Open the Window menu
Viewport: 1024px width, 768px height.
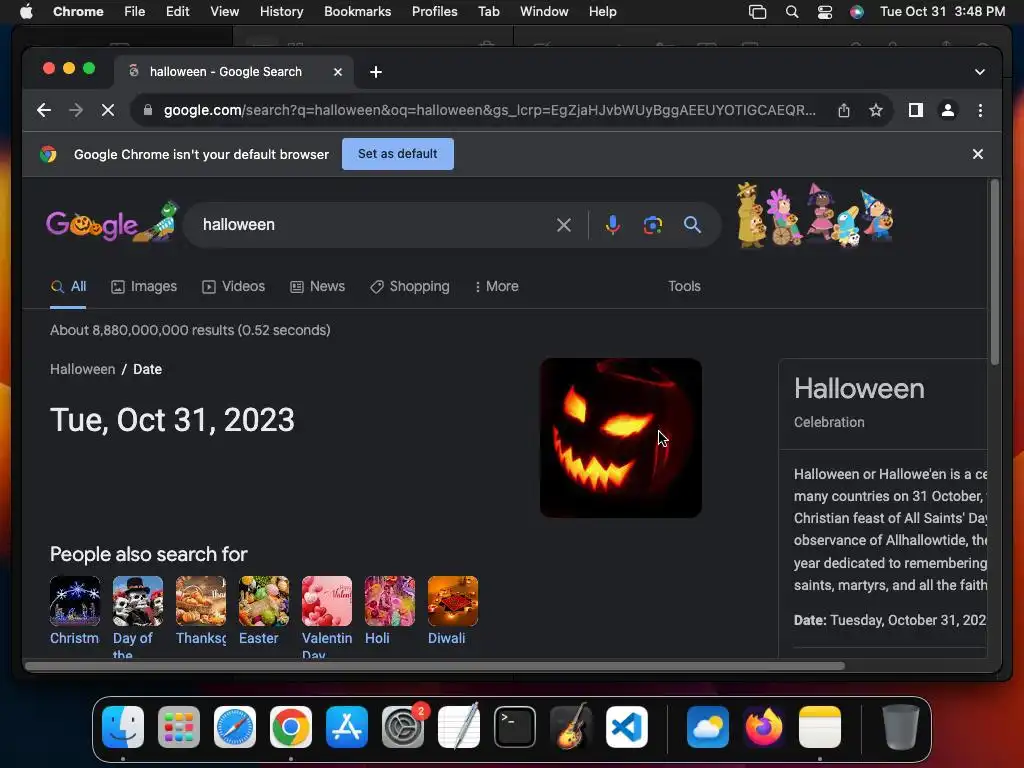pyautogui.click(x=544, y=12)
